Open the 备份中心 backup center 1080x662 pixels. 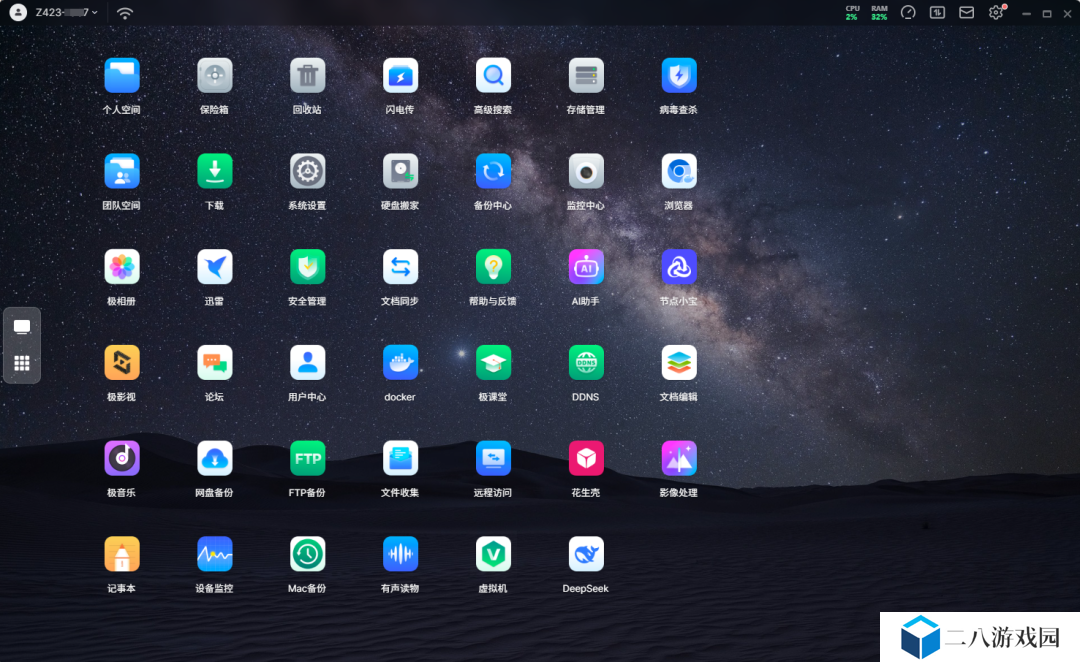click(x=493, y=172)
